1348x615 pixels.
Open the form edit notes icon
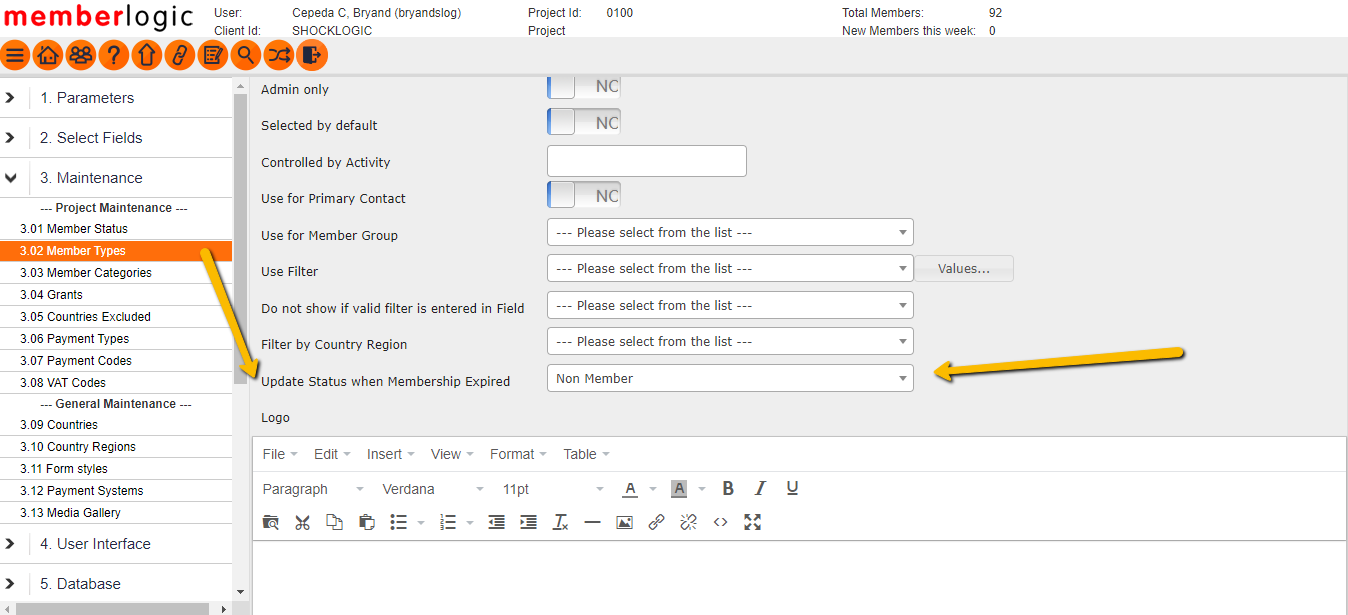[x=213, y=55]
